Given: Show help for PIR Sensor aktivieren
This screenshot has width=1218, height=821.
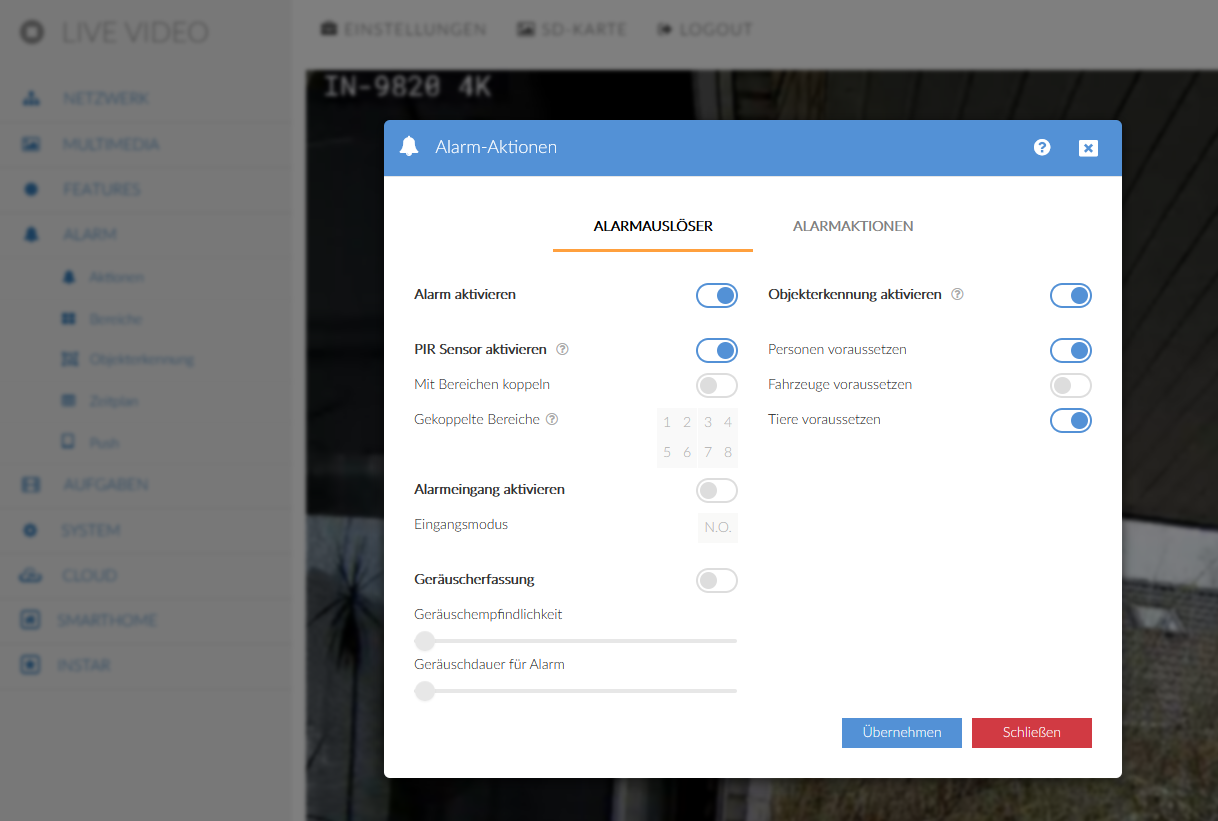Looking at the screenshot, I should coord(562,350).
